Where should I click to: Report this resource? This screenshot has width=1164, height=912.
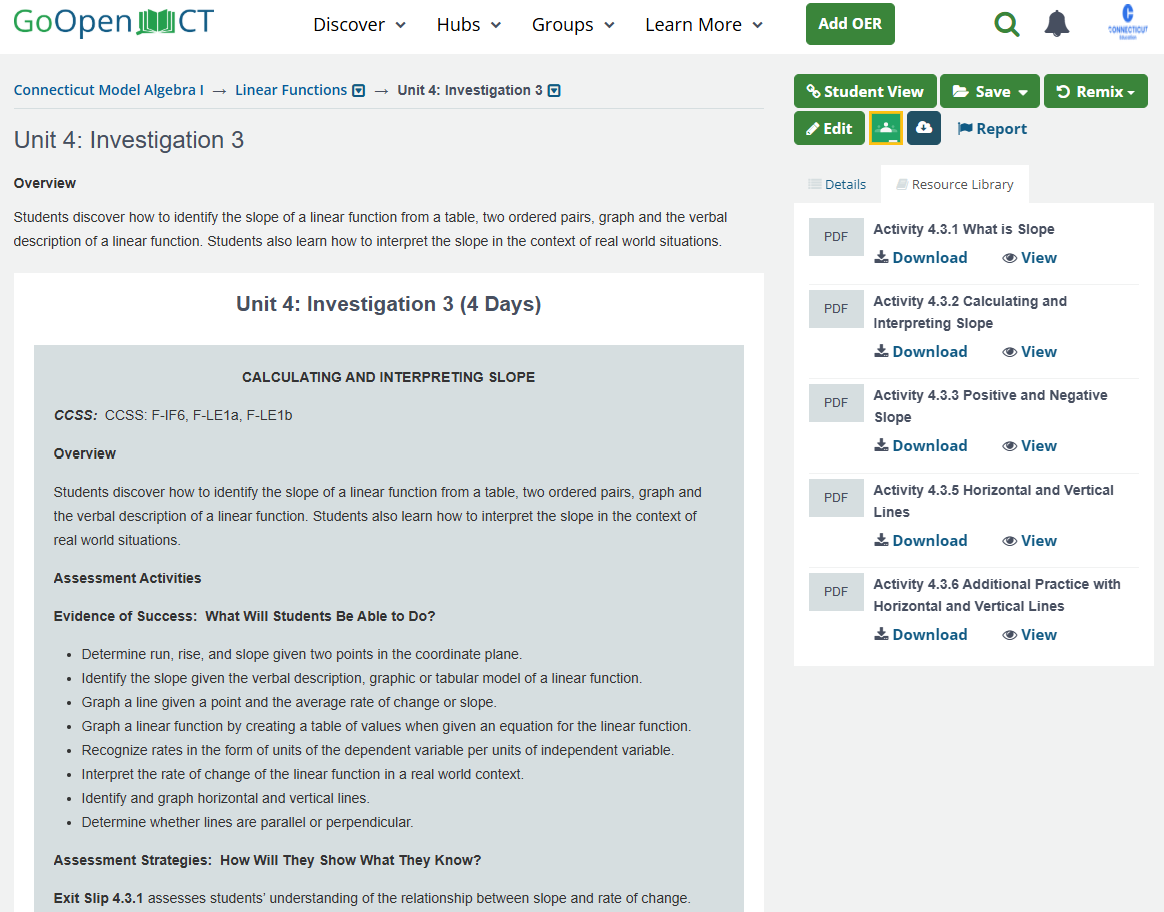tap(992, 129)
